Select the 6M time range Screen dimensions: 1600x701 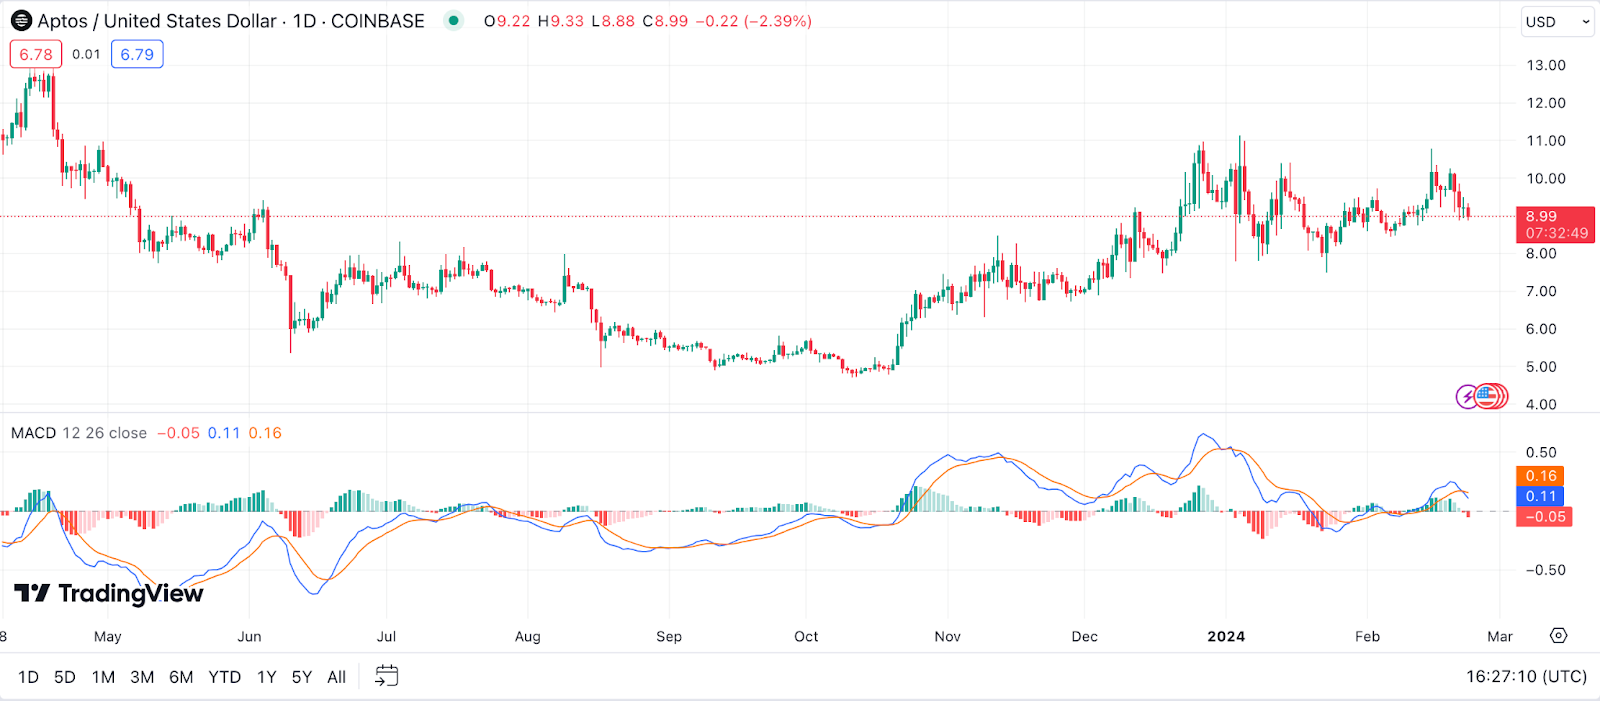[181, 677]
